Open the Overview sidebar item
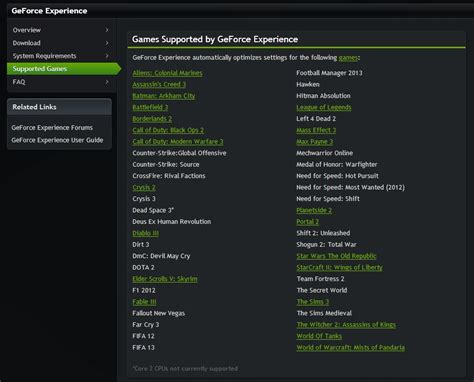 pyautogui.click(x=62, y=30)
